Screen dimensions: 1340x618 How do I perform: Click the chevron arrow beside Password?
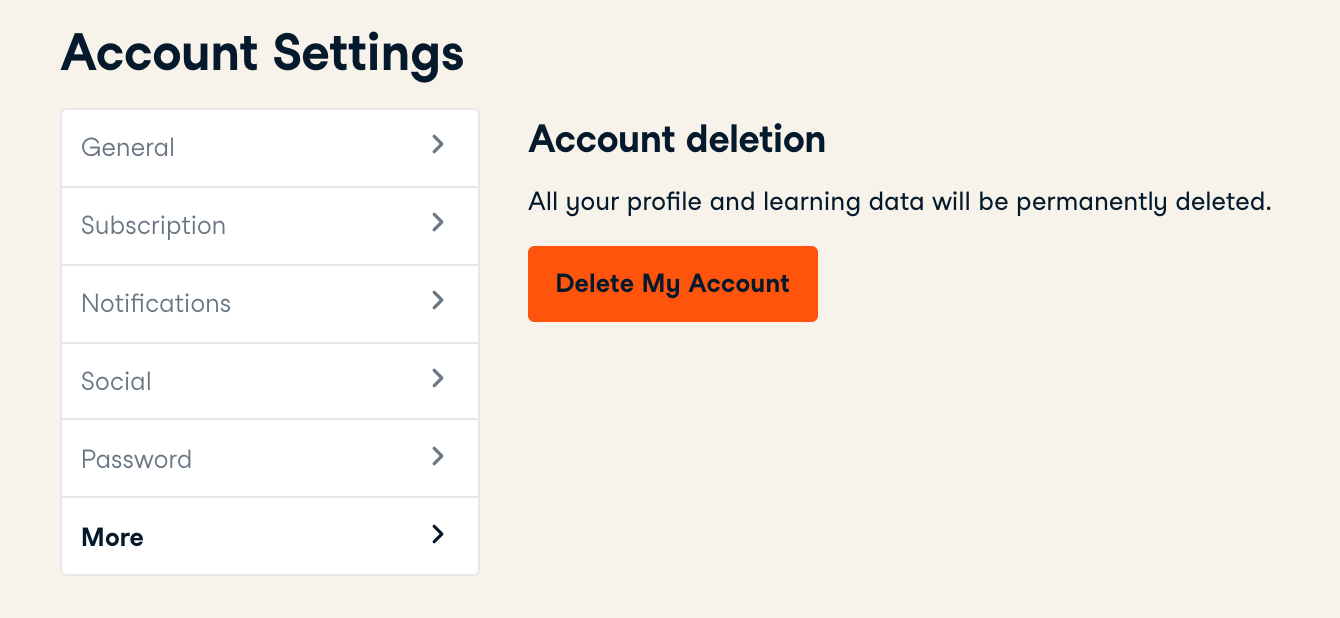437,457
